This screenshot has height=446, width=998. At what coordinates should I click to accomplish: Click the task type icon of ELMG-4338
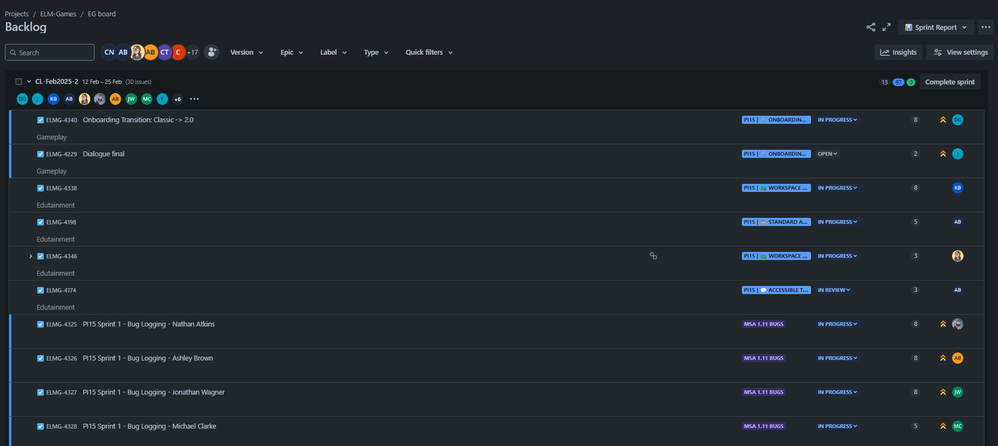(x=40, y=188)
